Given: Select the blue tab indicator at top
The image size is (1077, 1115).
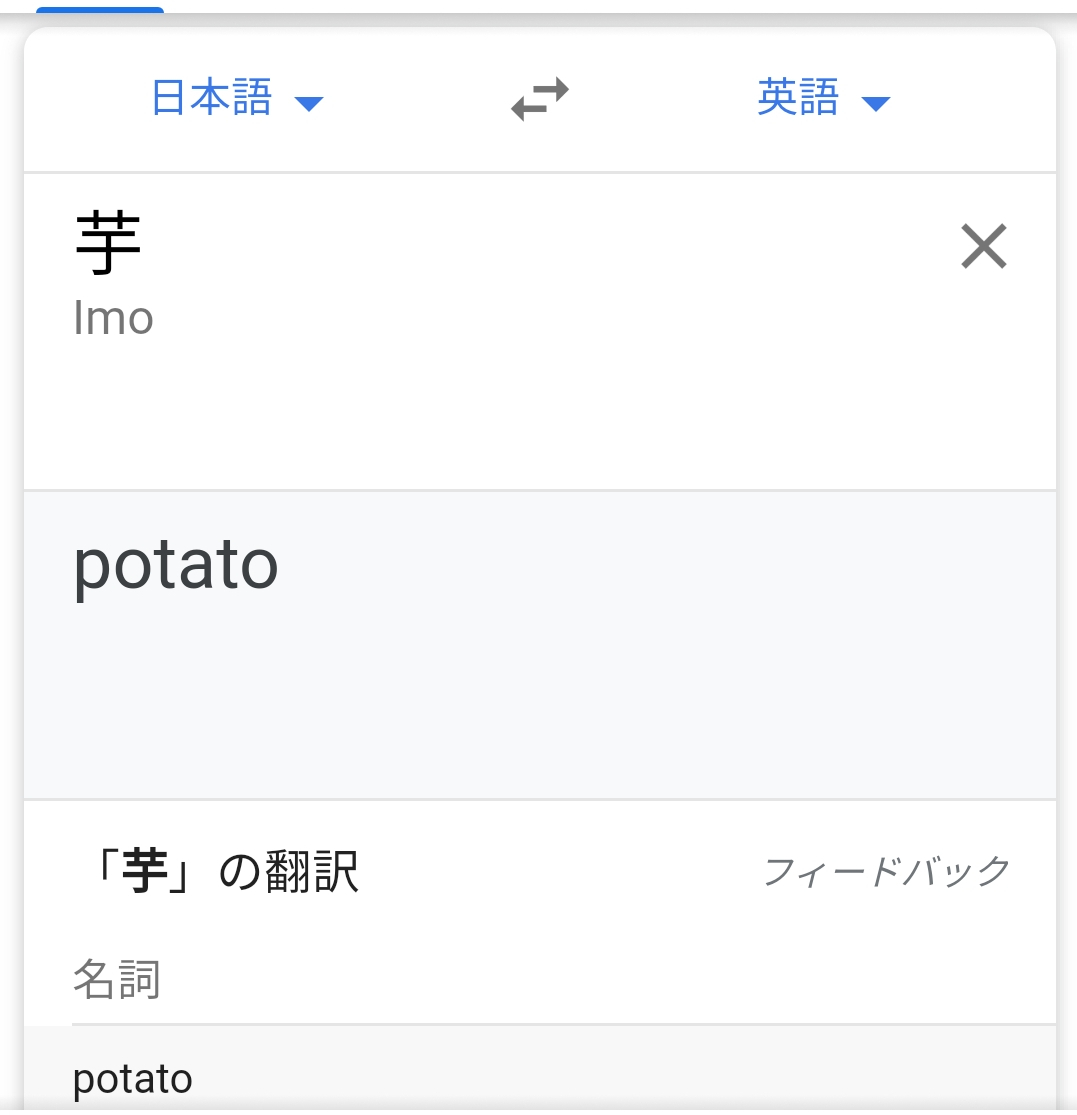Looking at the screenshot, I should (100, 11).
